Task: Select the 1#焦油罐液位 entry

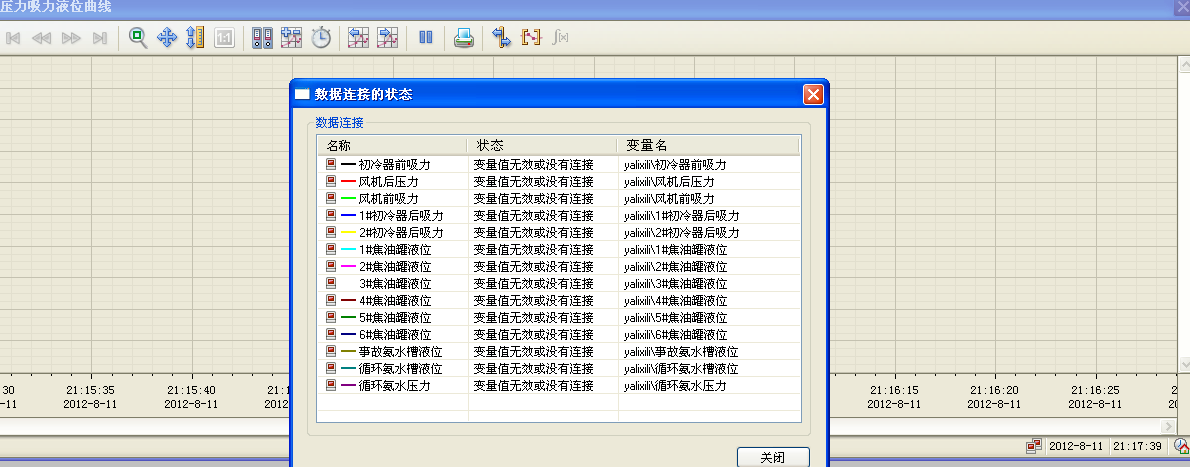Action: [x=394, y=249]
